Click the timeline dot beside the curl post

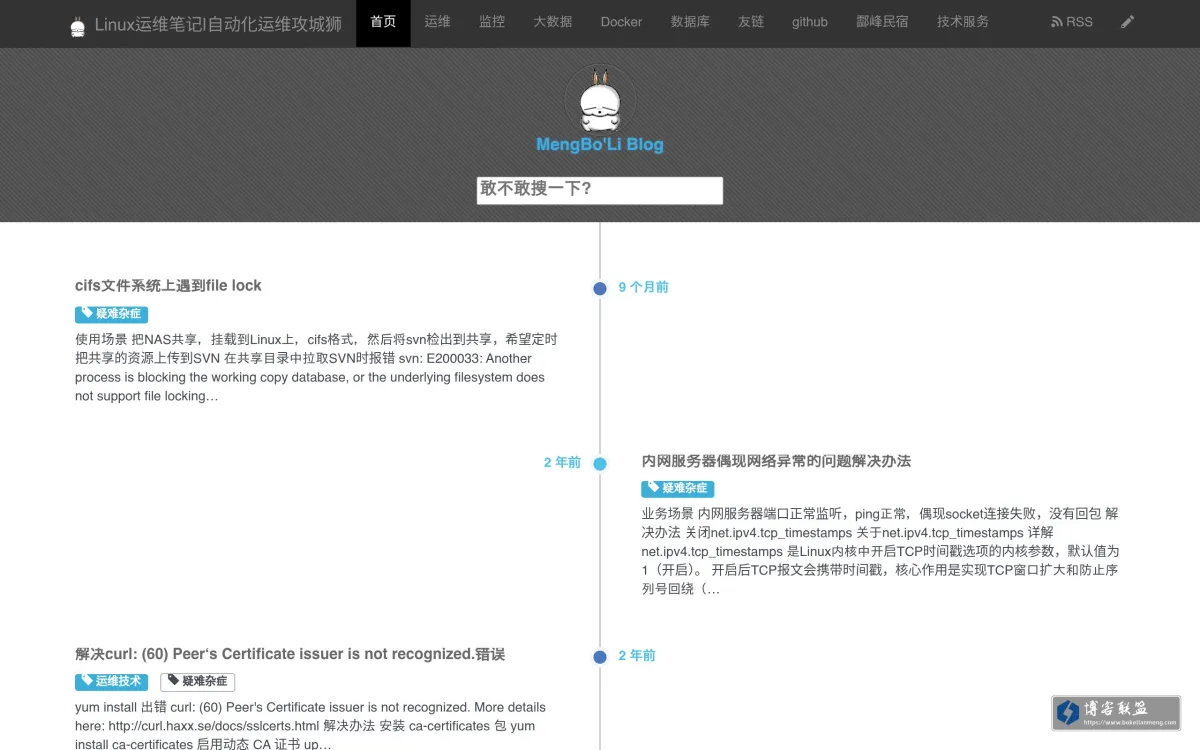(600, 657)
